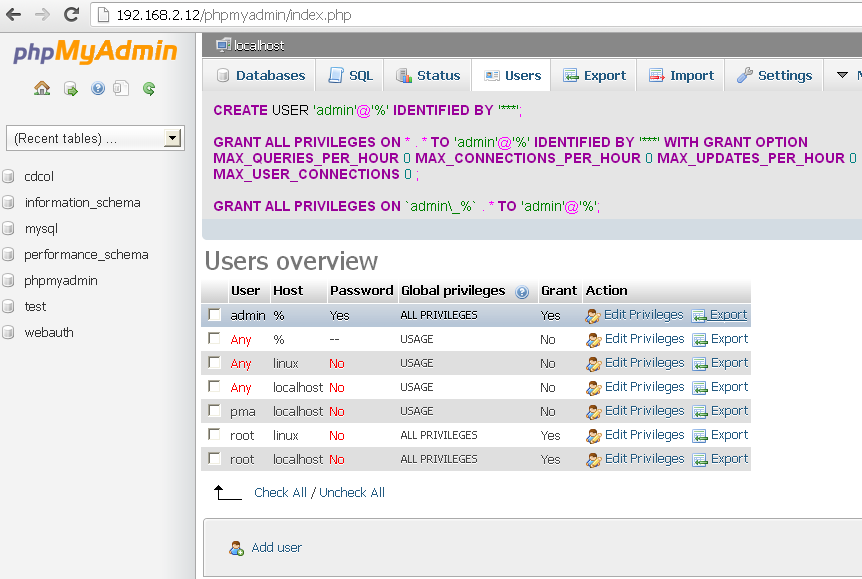The width and height of the screenshot is (862, 579).
Task: Click Edit Privileges for the admin user
Action: 643,315
